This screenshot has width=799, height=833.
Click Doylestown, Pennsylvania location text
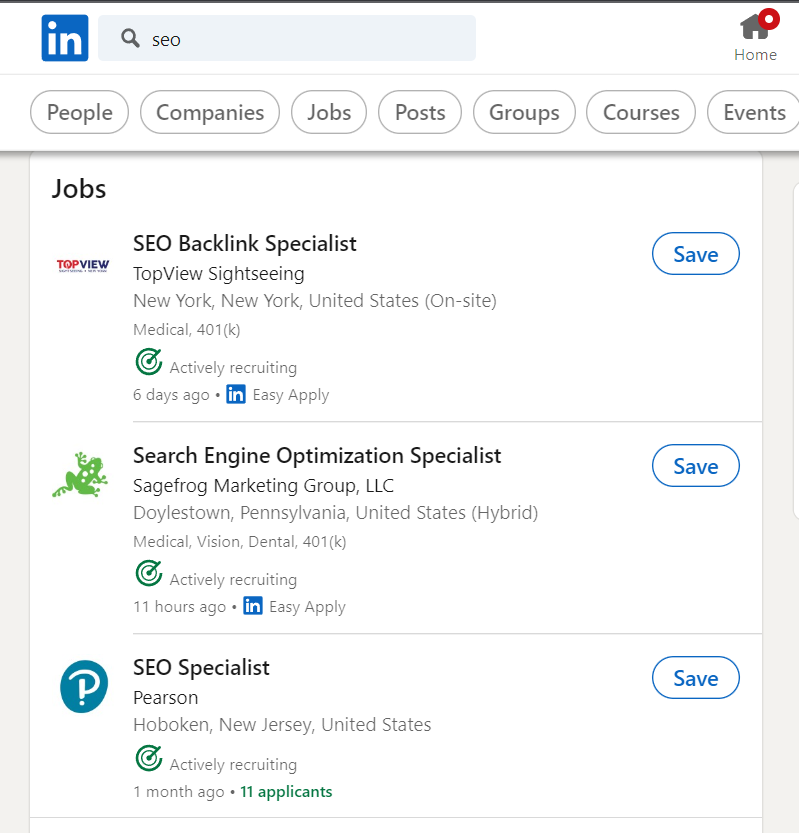pos(335,513)
